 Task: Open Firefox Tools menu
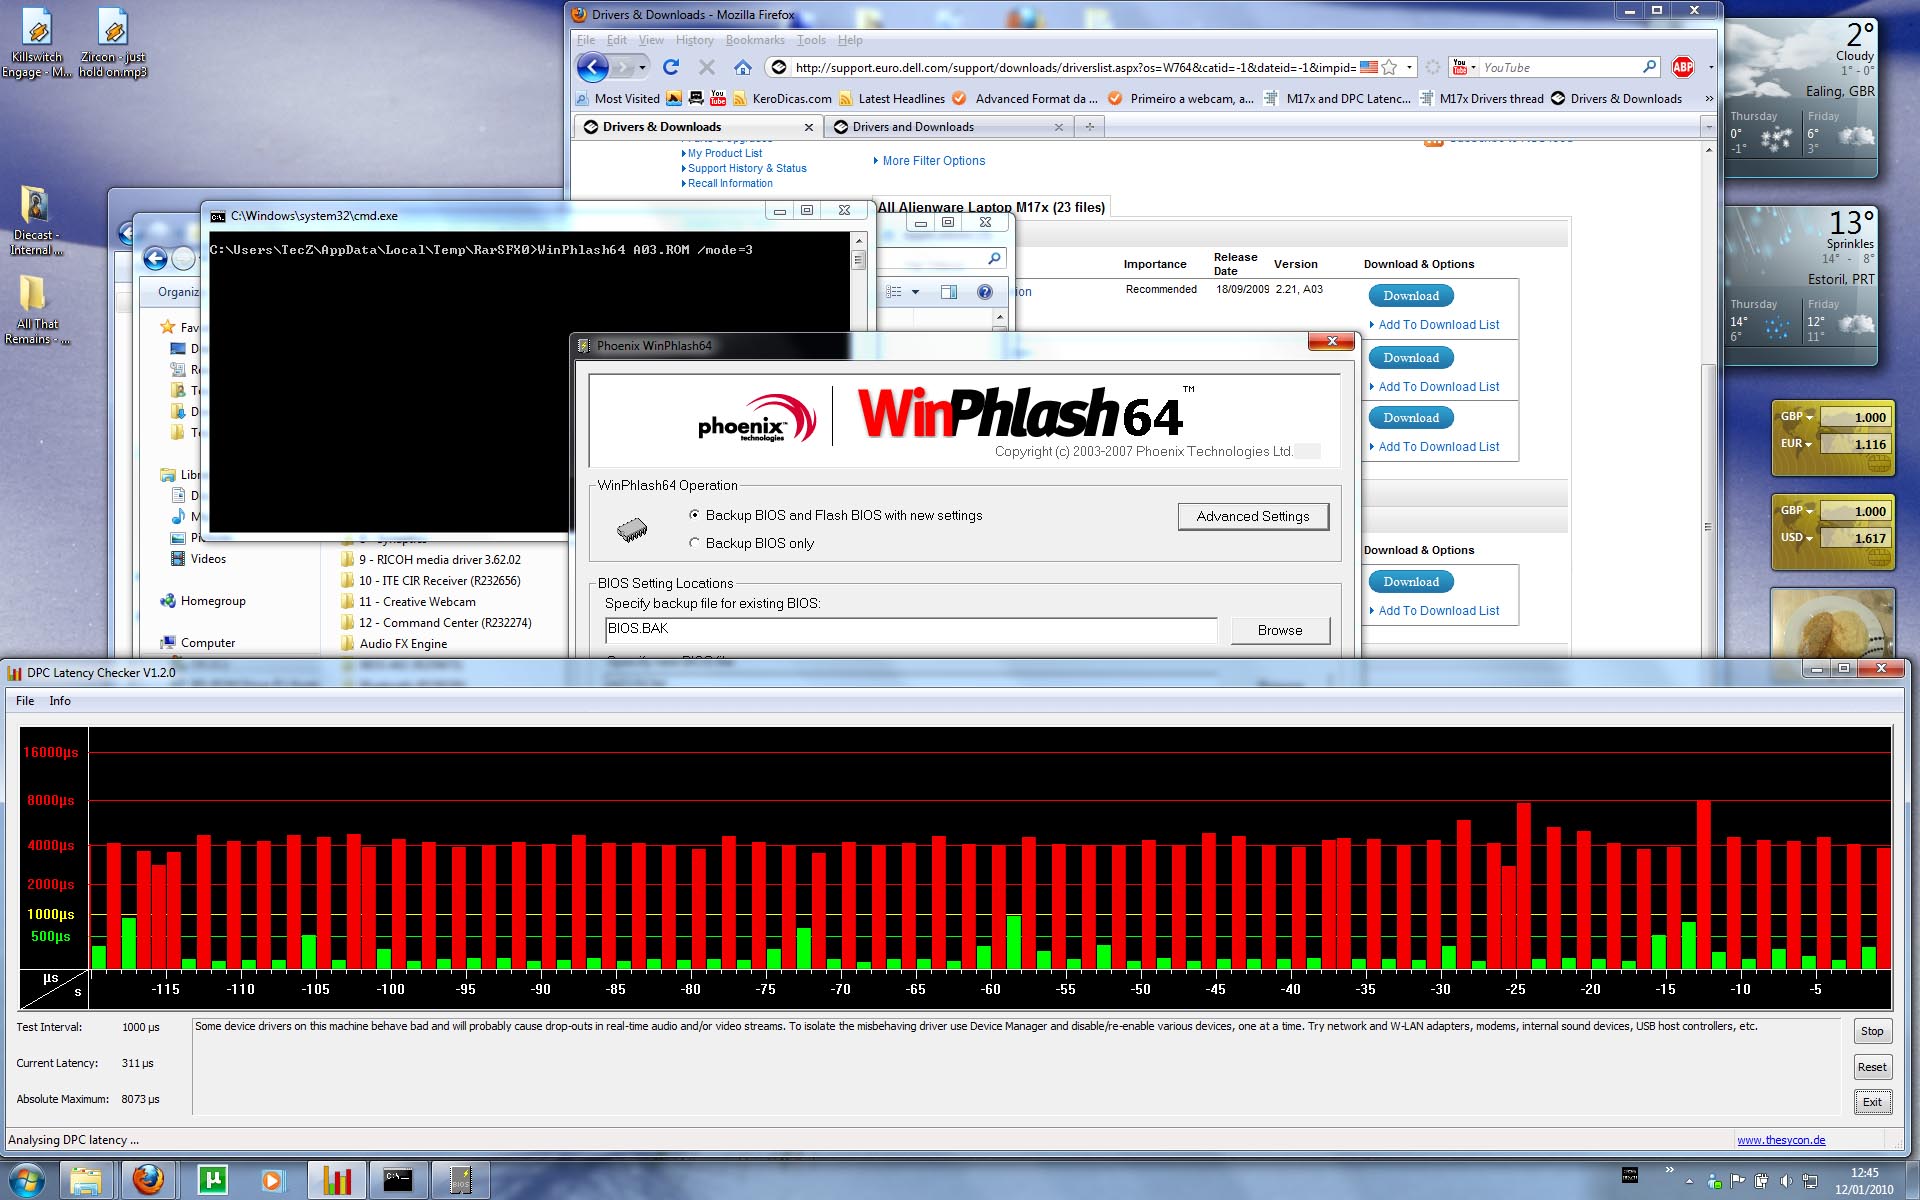[x=811, y=40]
